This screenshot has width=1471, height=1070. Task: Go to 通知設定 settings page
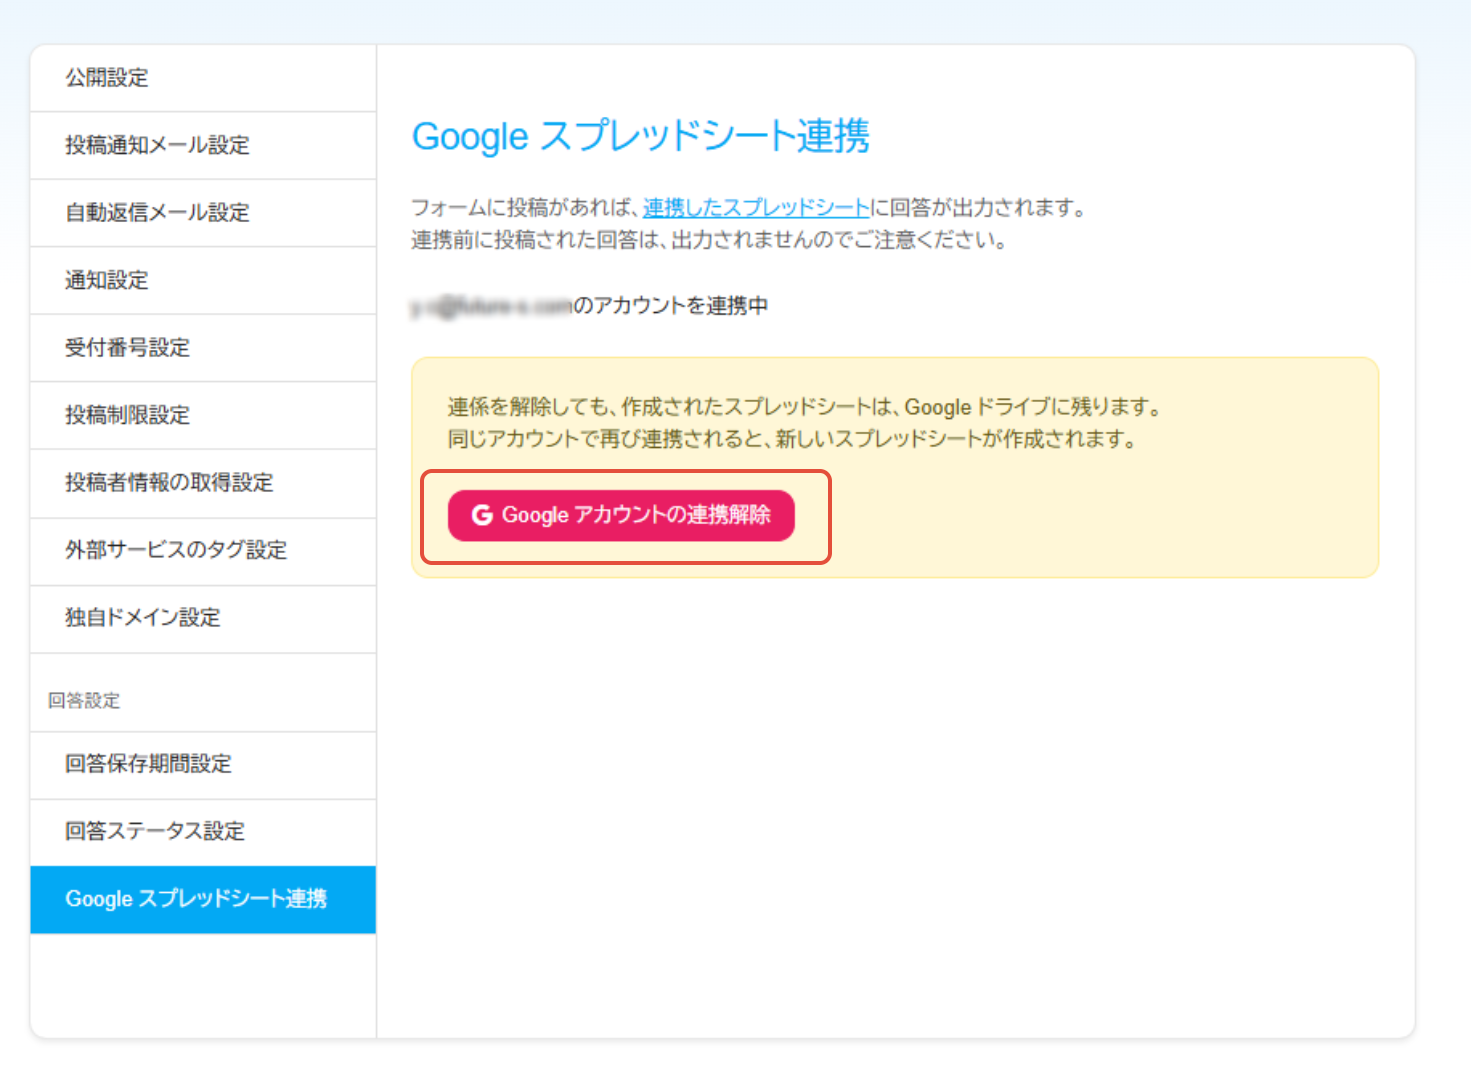coord(203,281)
